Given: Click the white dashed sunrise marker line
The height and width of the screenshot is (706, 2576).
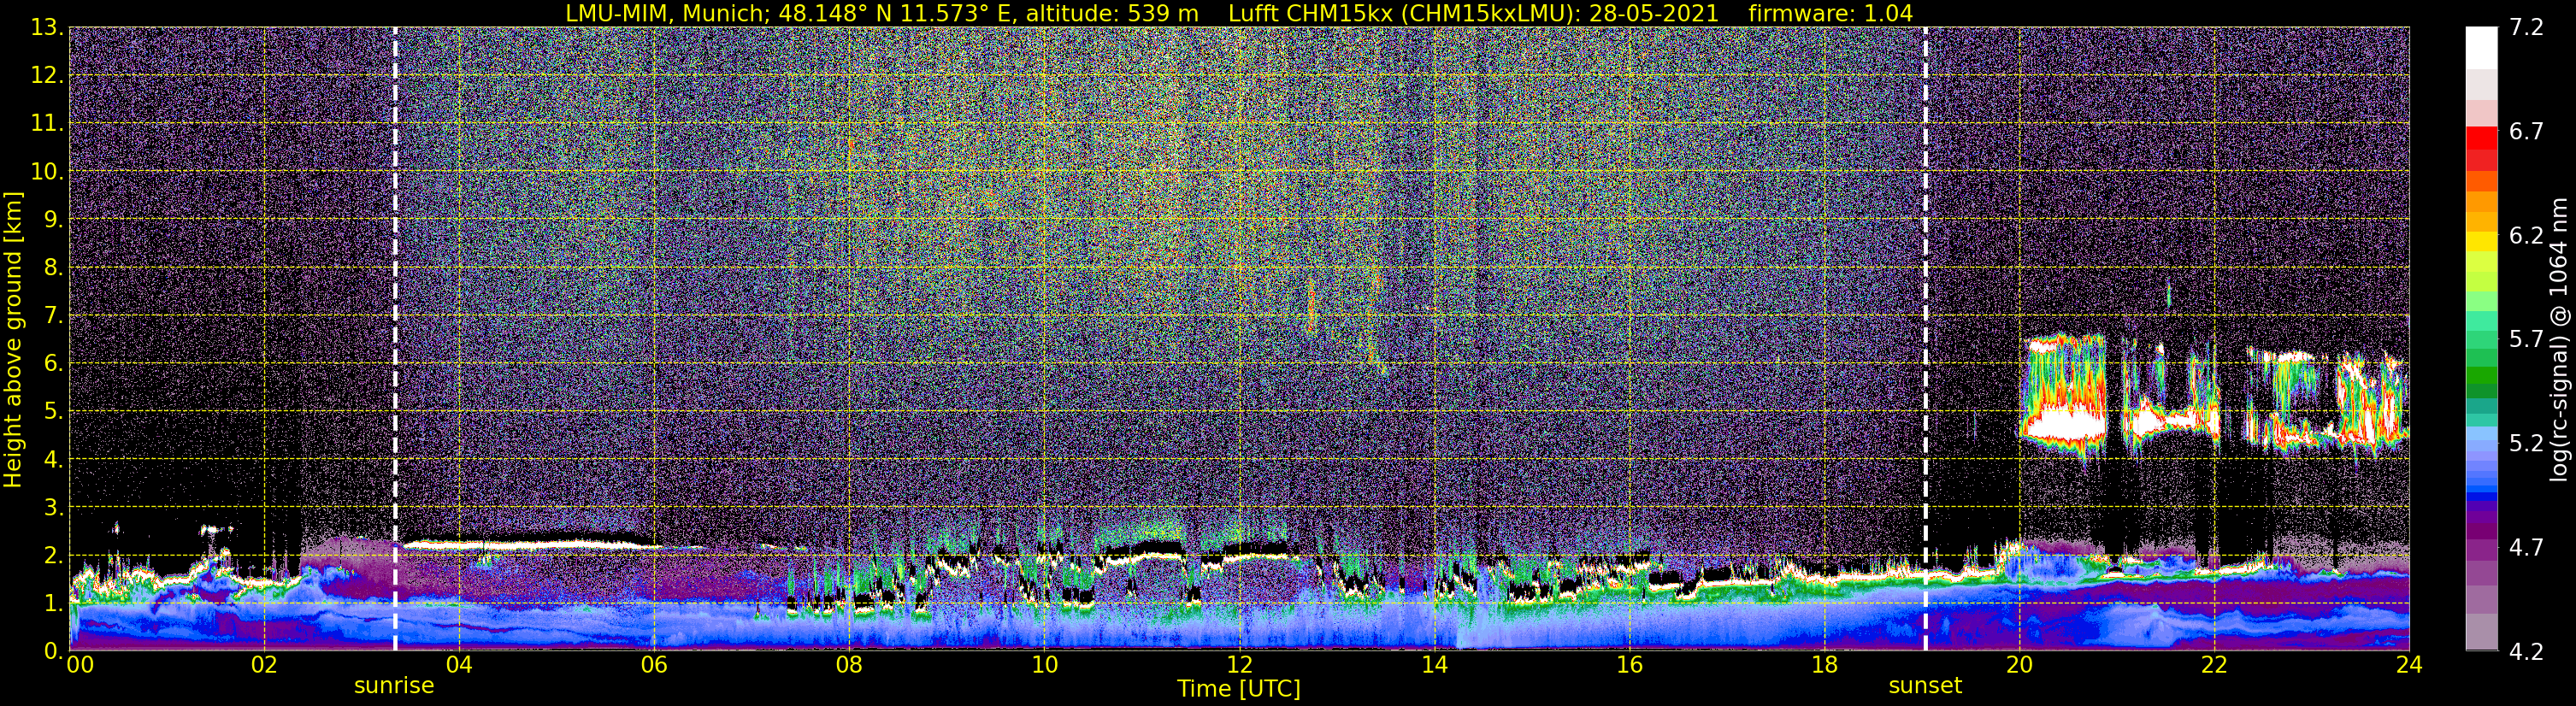Looking at the screenshot, I should pos(395,339).
